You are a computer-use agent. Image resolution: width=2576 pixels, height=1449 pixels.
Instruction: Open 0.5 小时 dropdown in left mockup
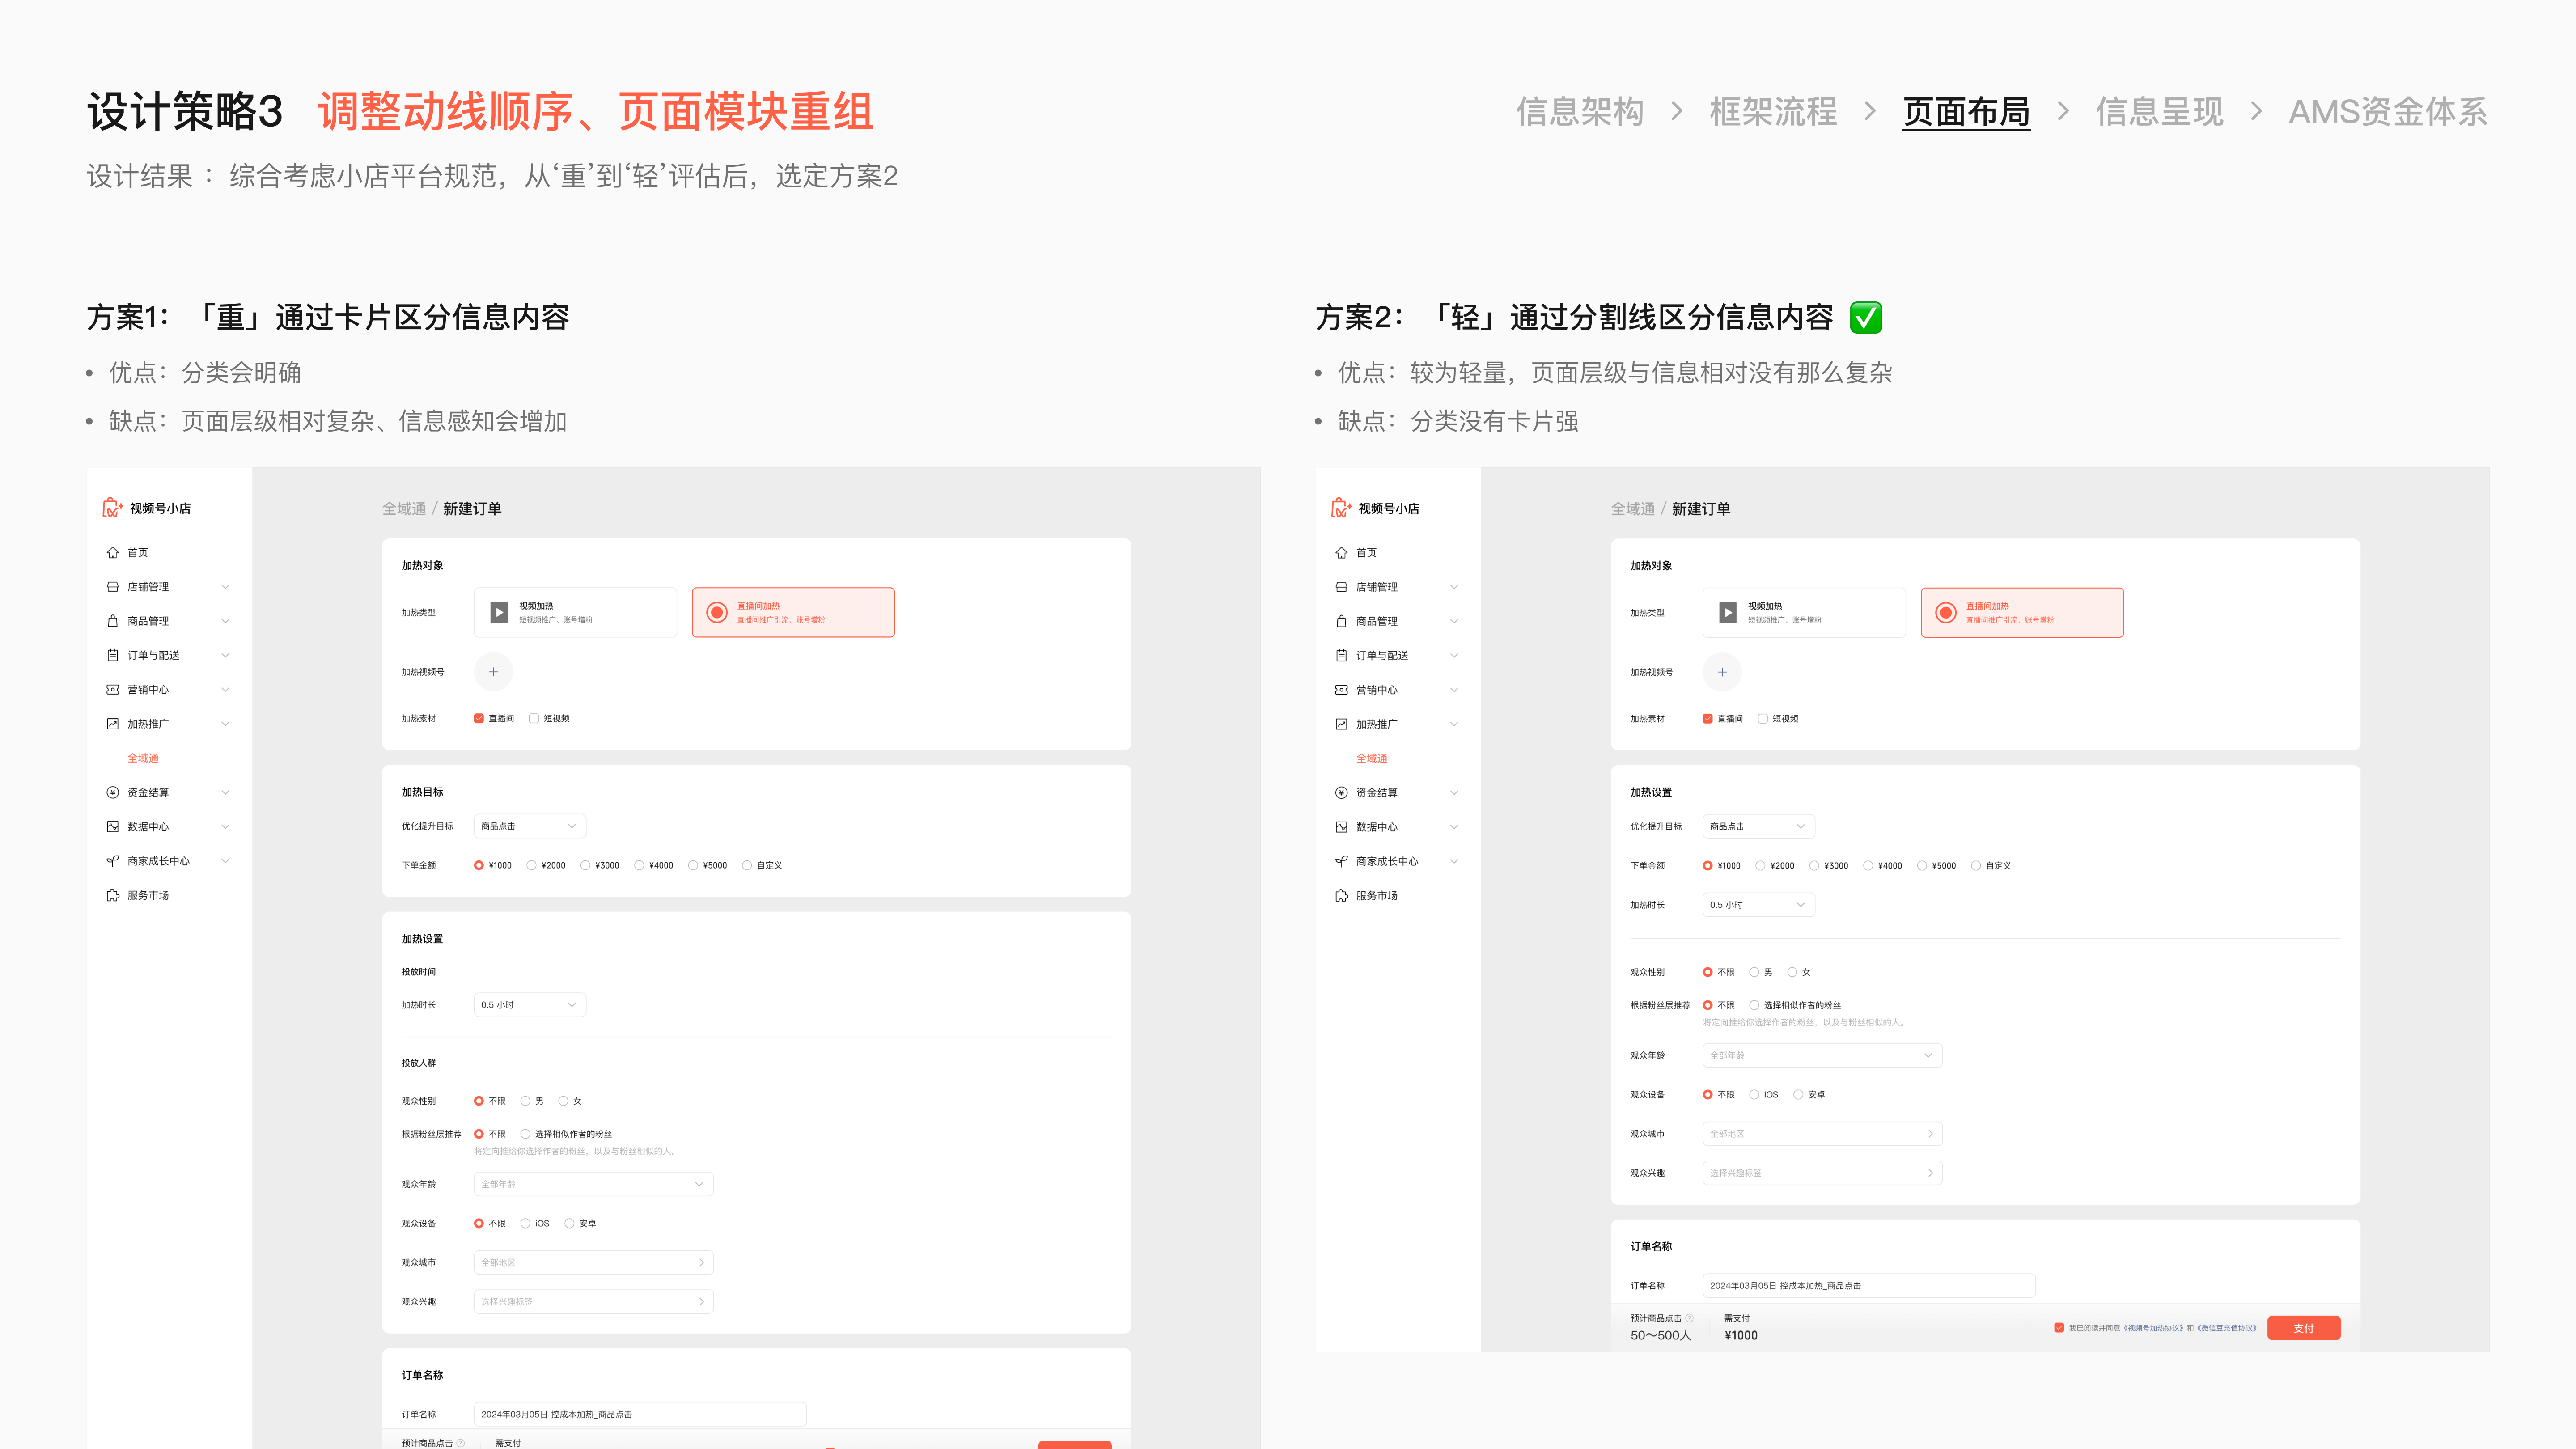pos(530,1004)
